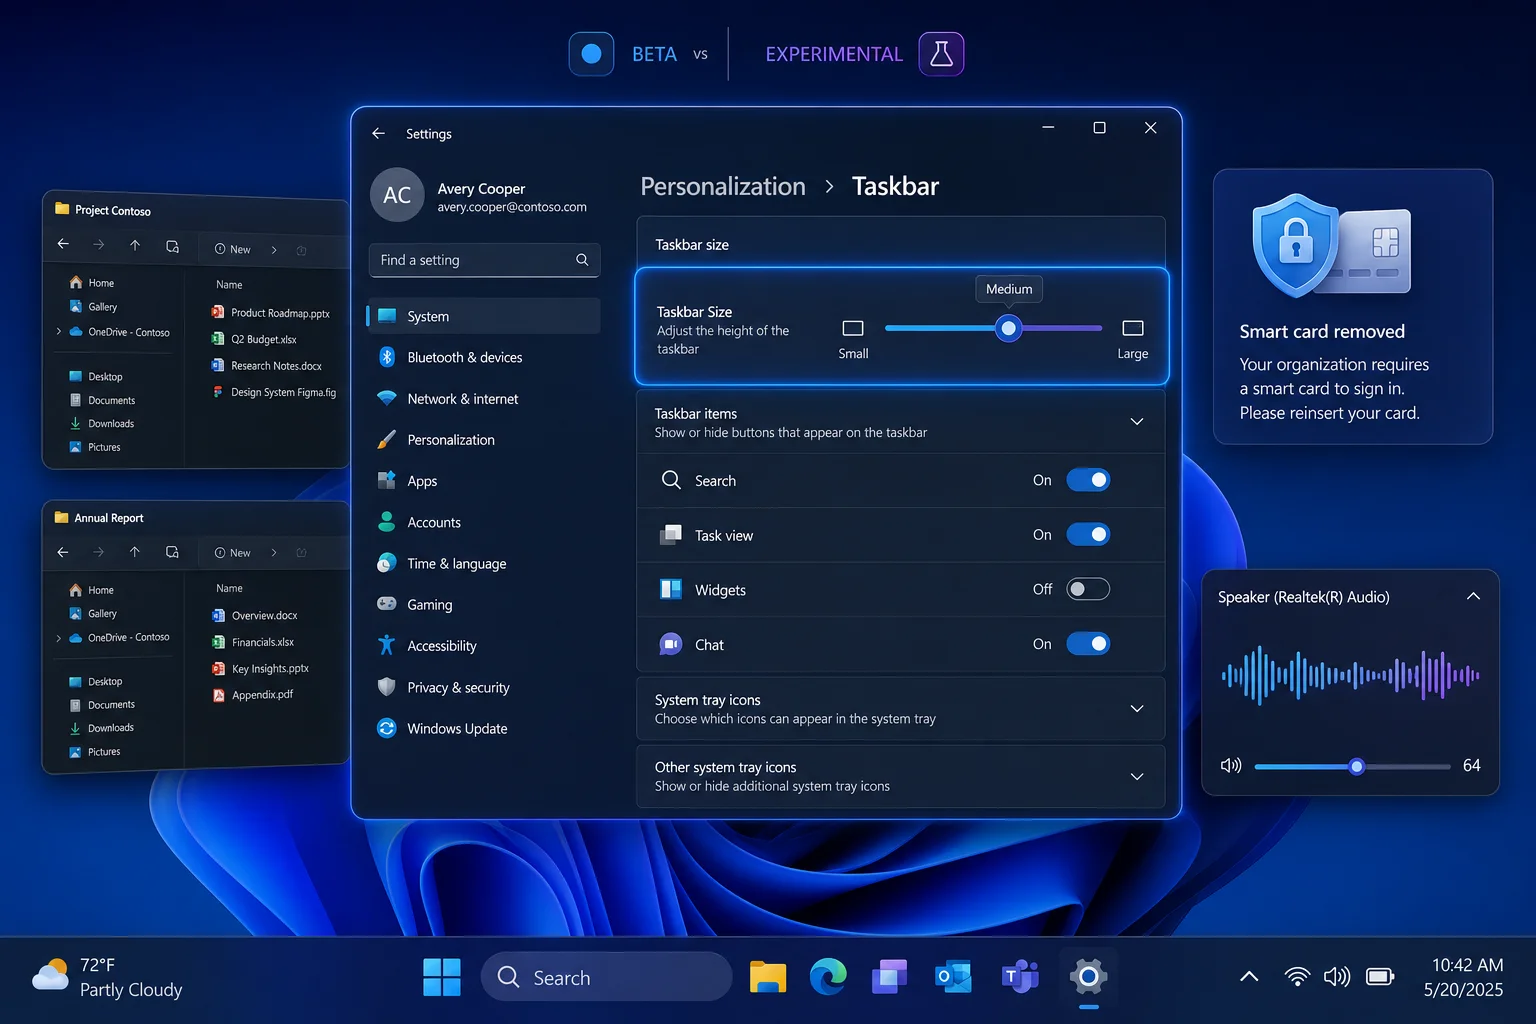The image size is (1536, 1024).
Task: Open Q2 Budget.xlsx file
Action: click(x=254, y=339)
